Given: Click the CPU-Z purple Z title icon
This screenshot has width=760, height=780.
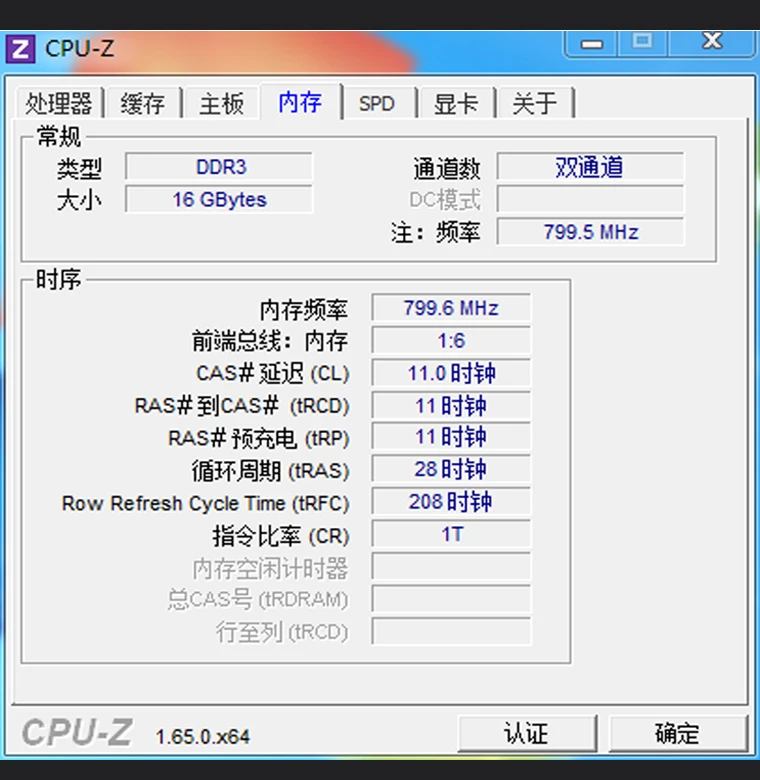Looking at the screenshot, I should (x=20, y=49).
